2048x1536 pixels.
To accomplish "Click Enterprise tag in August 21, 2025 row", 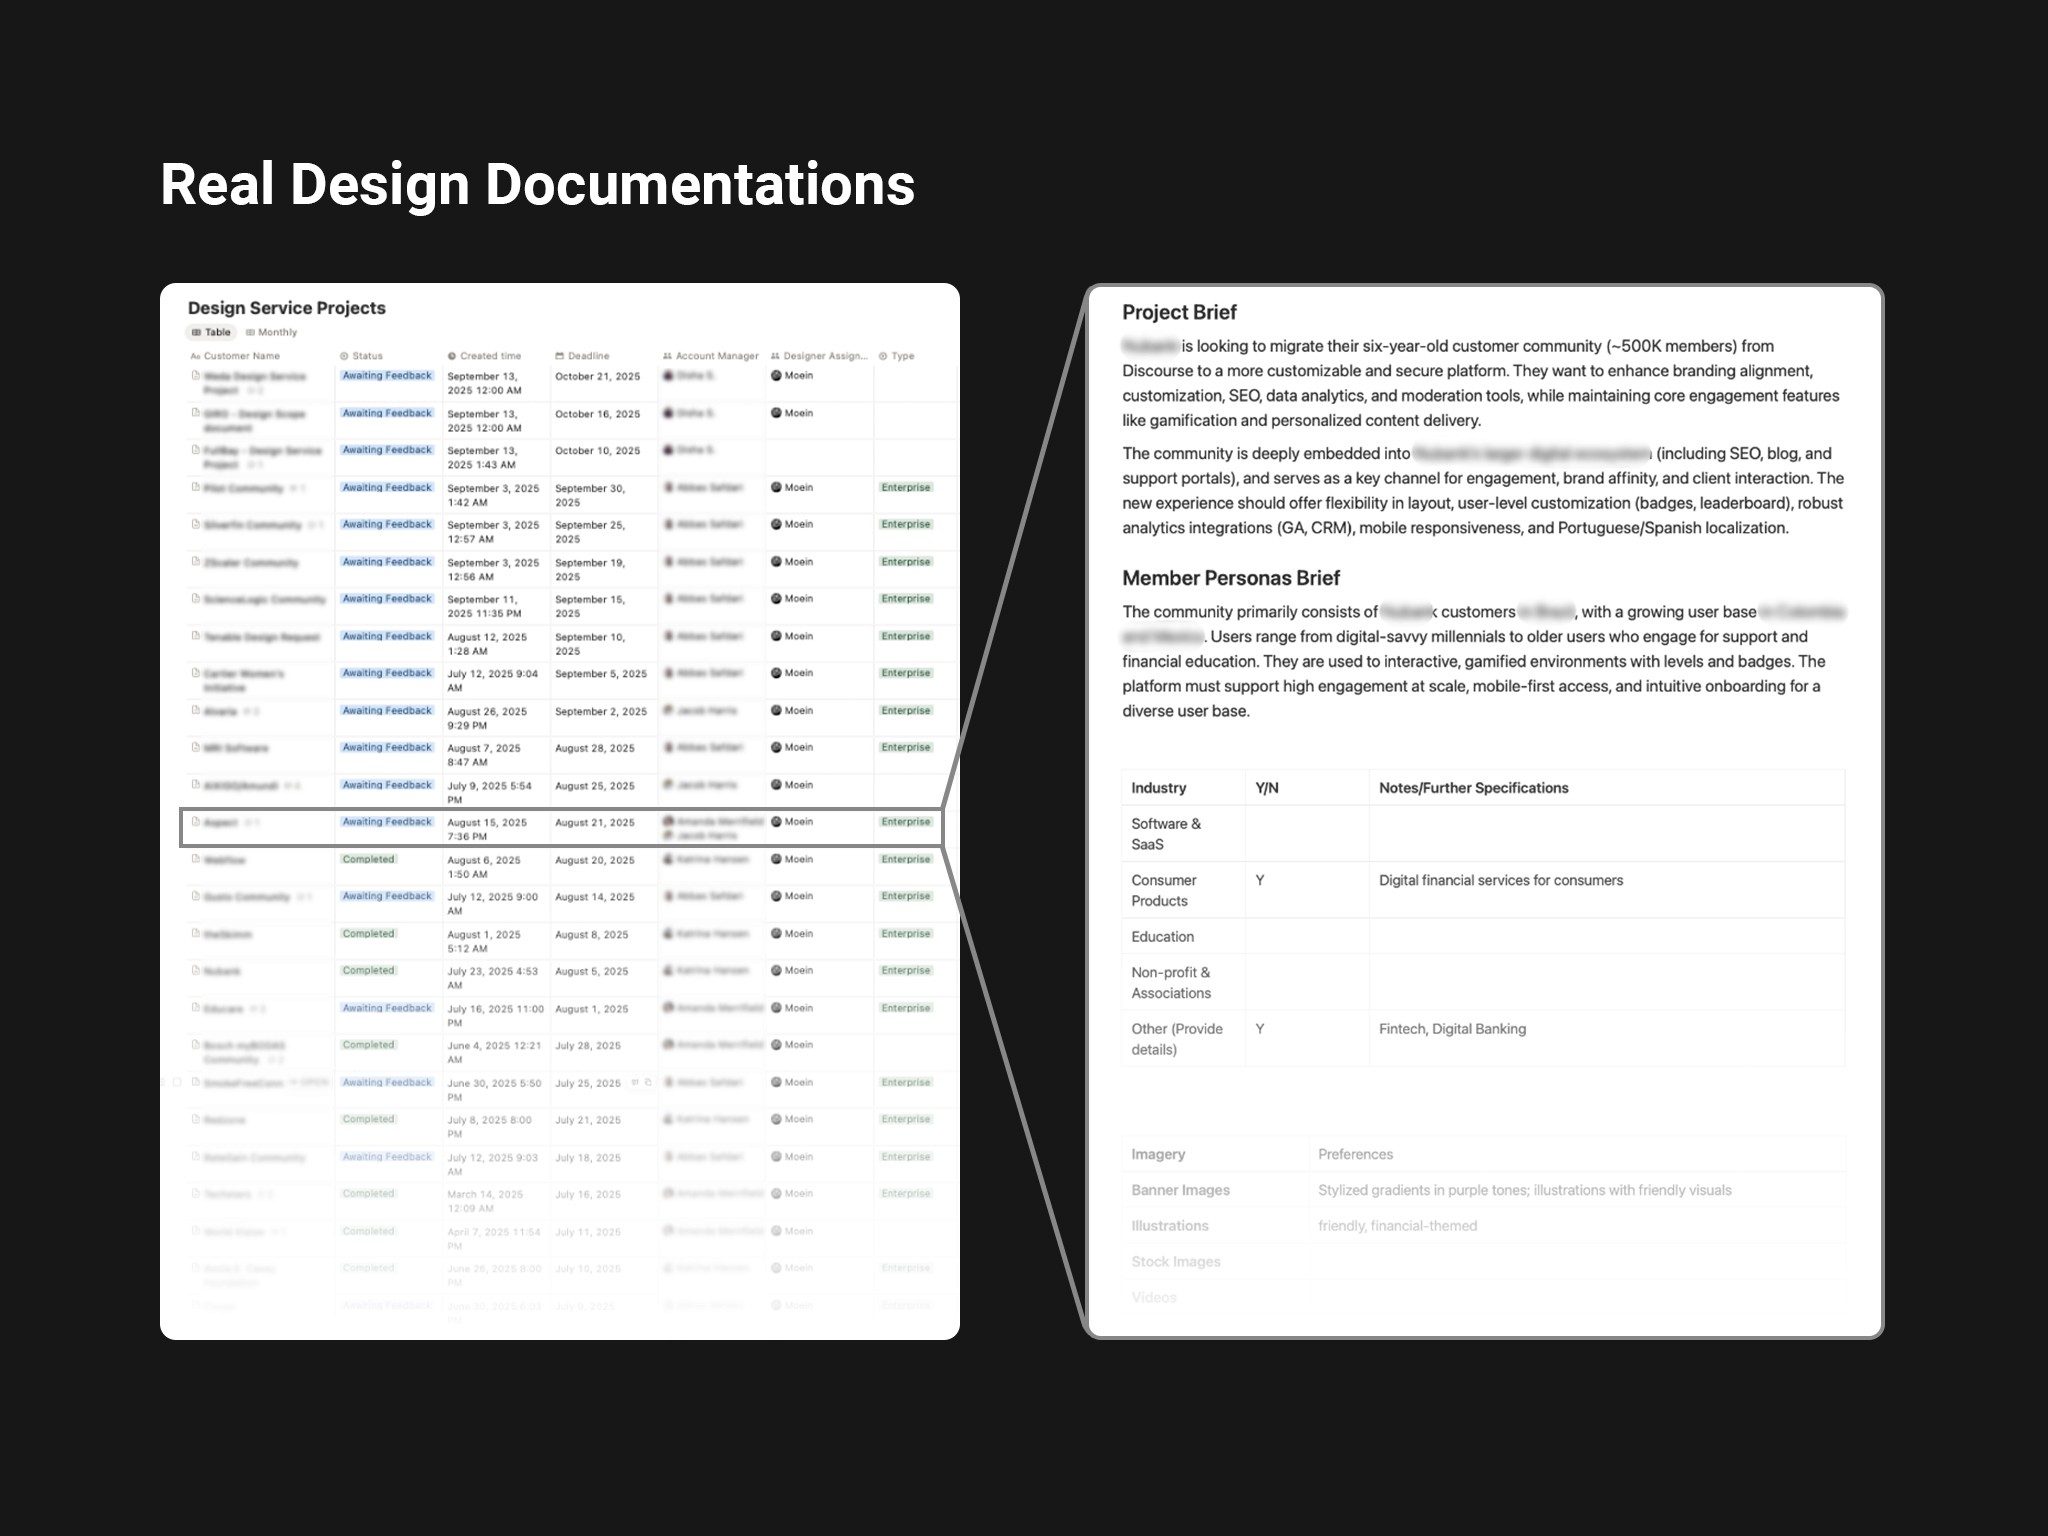I will [906, 822].
